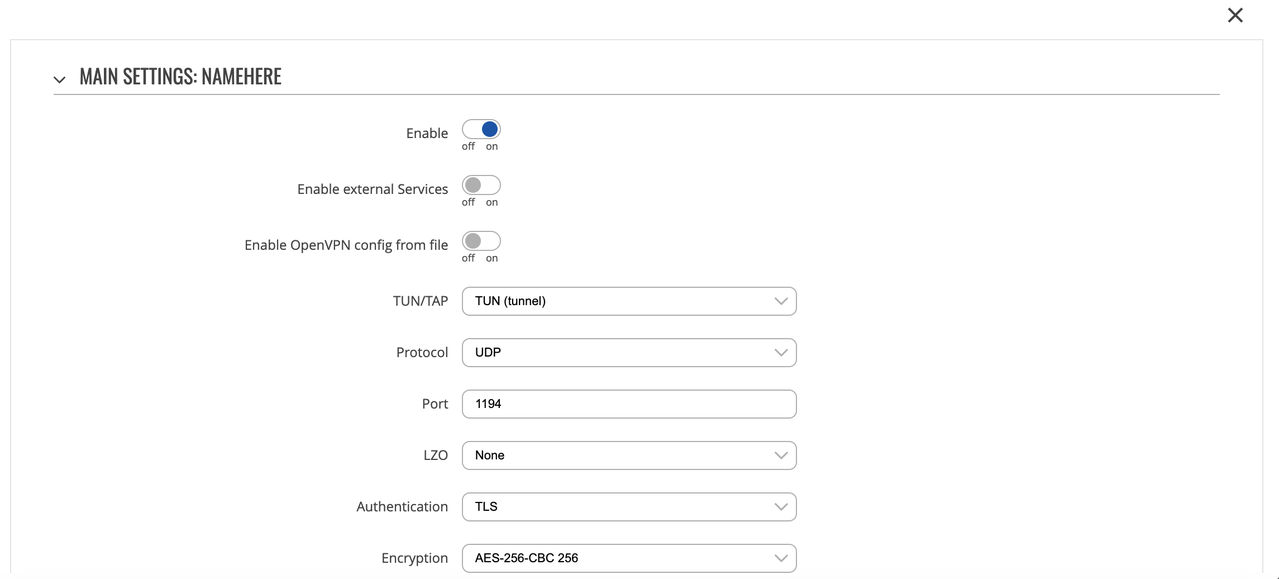Click the "Enable external Services" label
The width and height of the screenshot is (1279, 579).
point(372,189)
